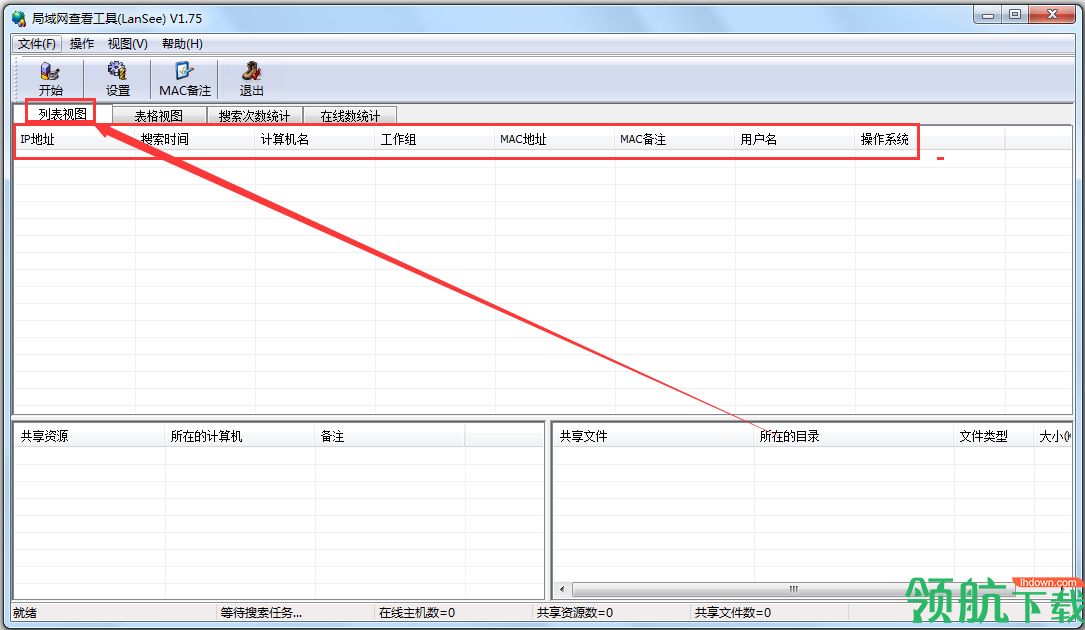Click the 操作系统 column header

click(x=930, y=139)
